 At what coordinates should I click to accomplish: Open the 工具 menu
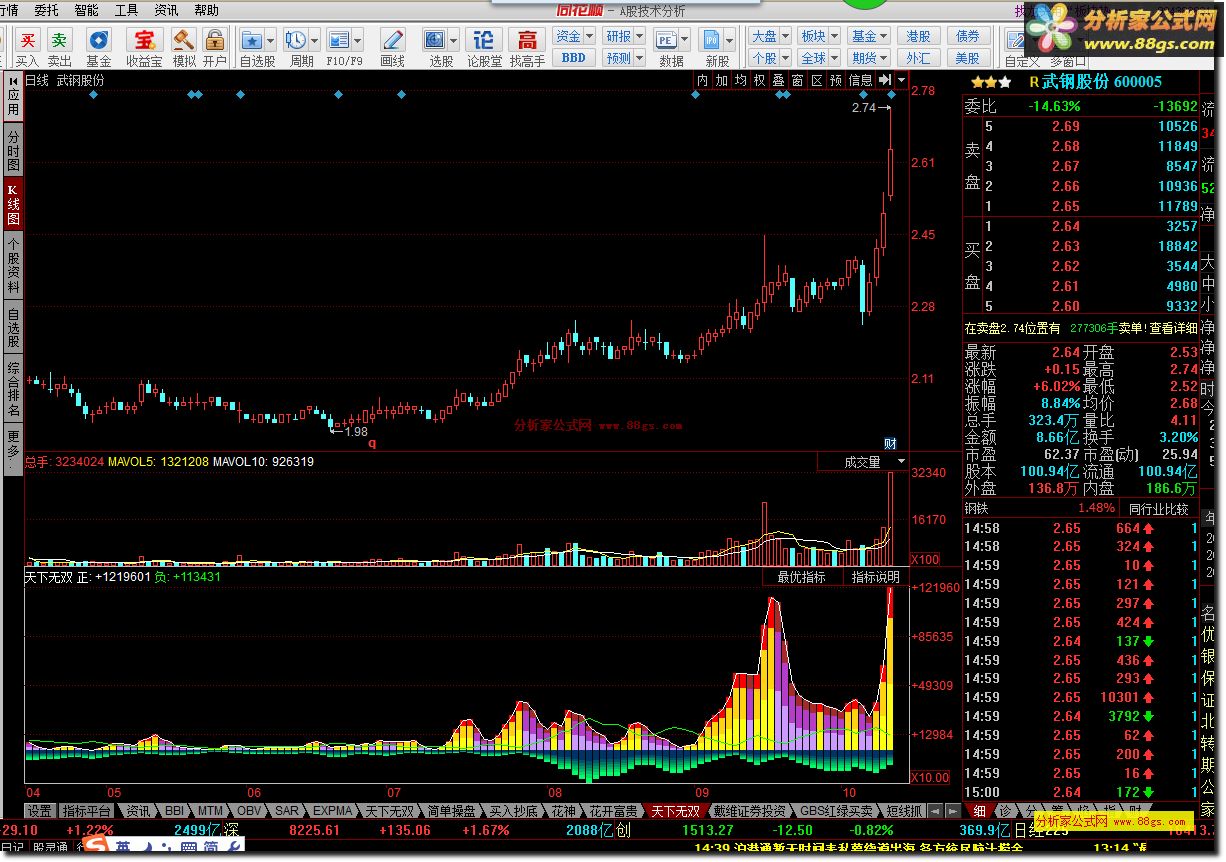(126, 10)
